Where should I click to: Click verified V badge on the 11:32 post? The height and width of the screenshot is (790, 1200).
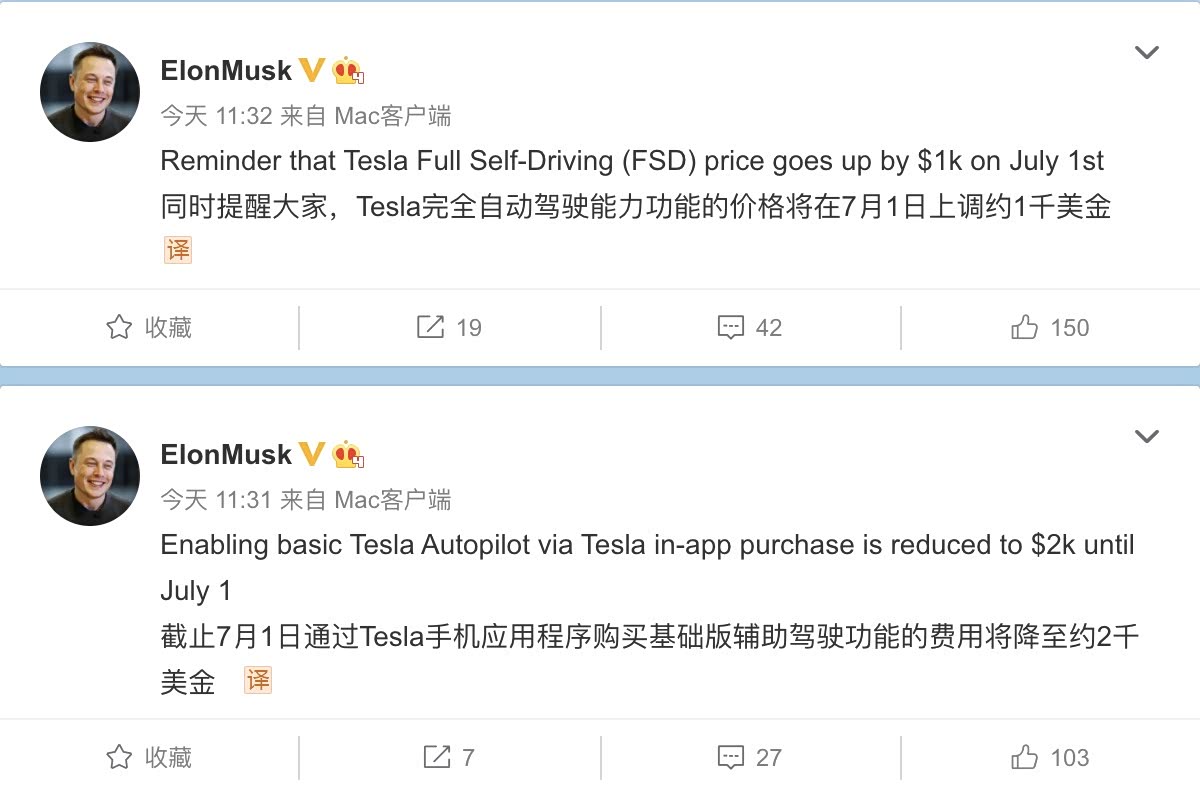pyautogui.click(x=312, y=70)
